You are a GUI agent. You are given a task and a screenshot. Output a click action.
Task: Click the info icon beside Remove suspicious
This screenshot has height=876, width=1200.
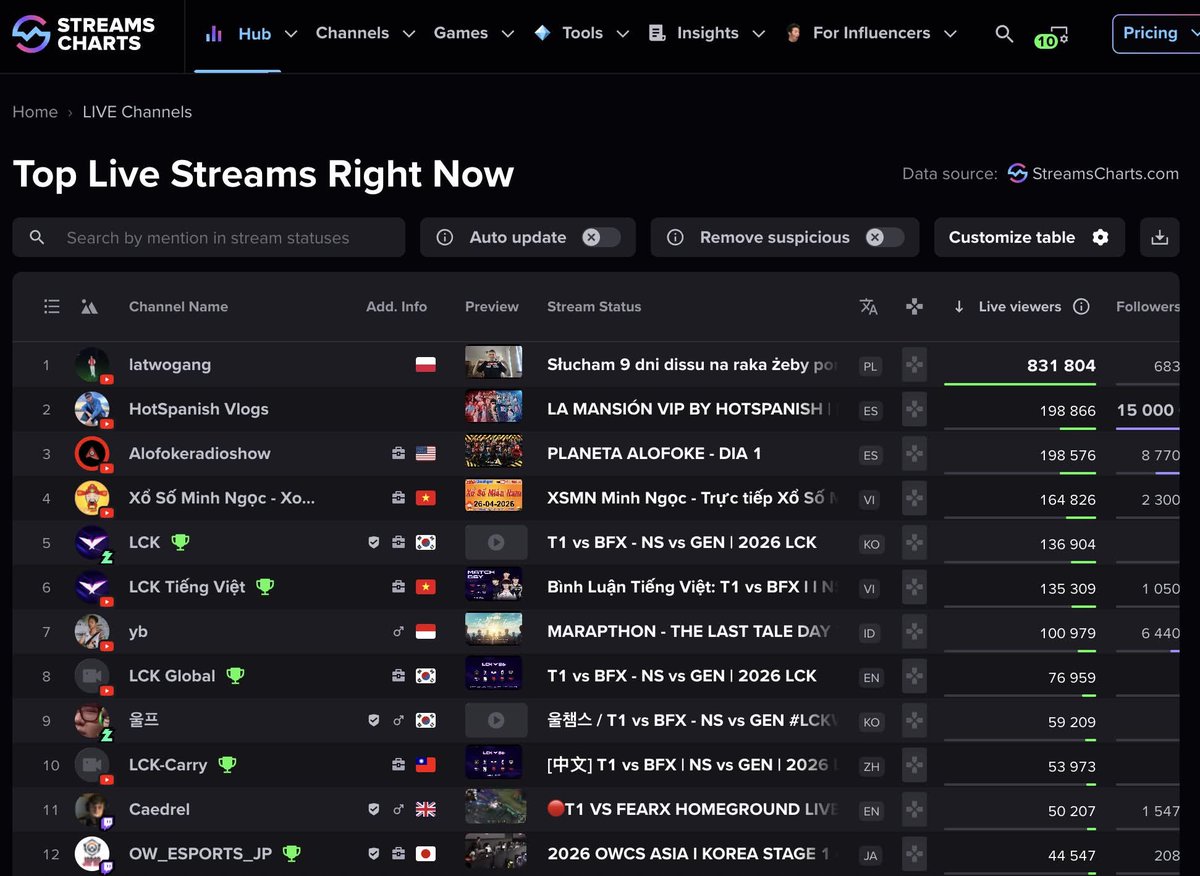[675, 238]
